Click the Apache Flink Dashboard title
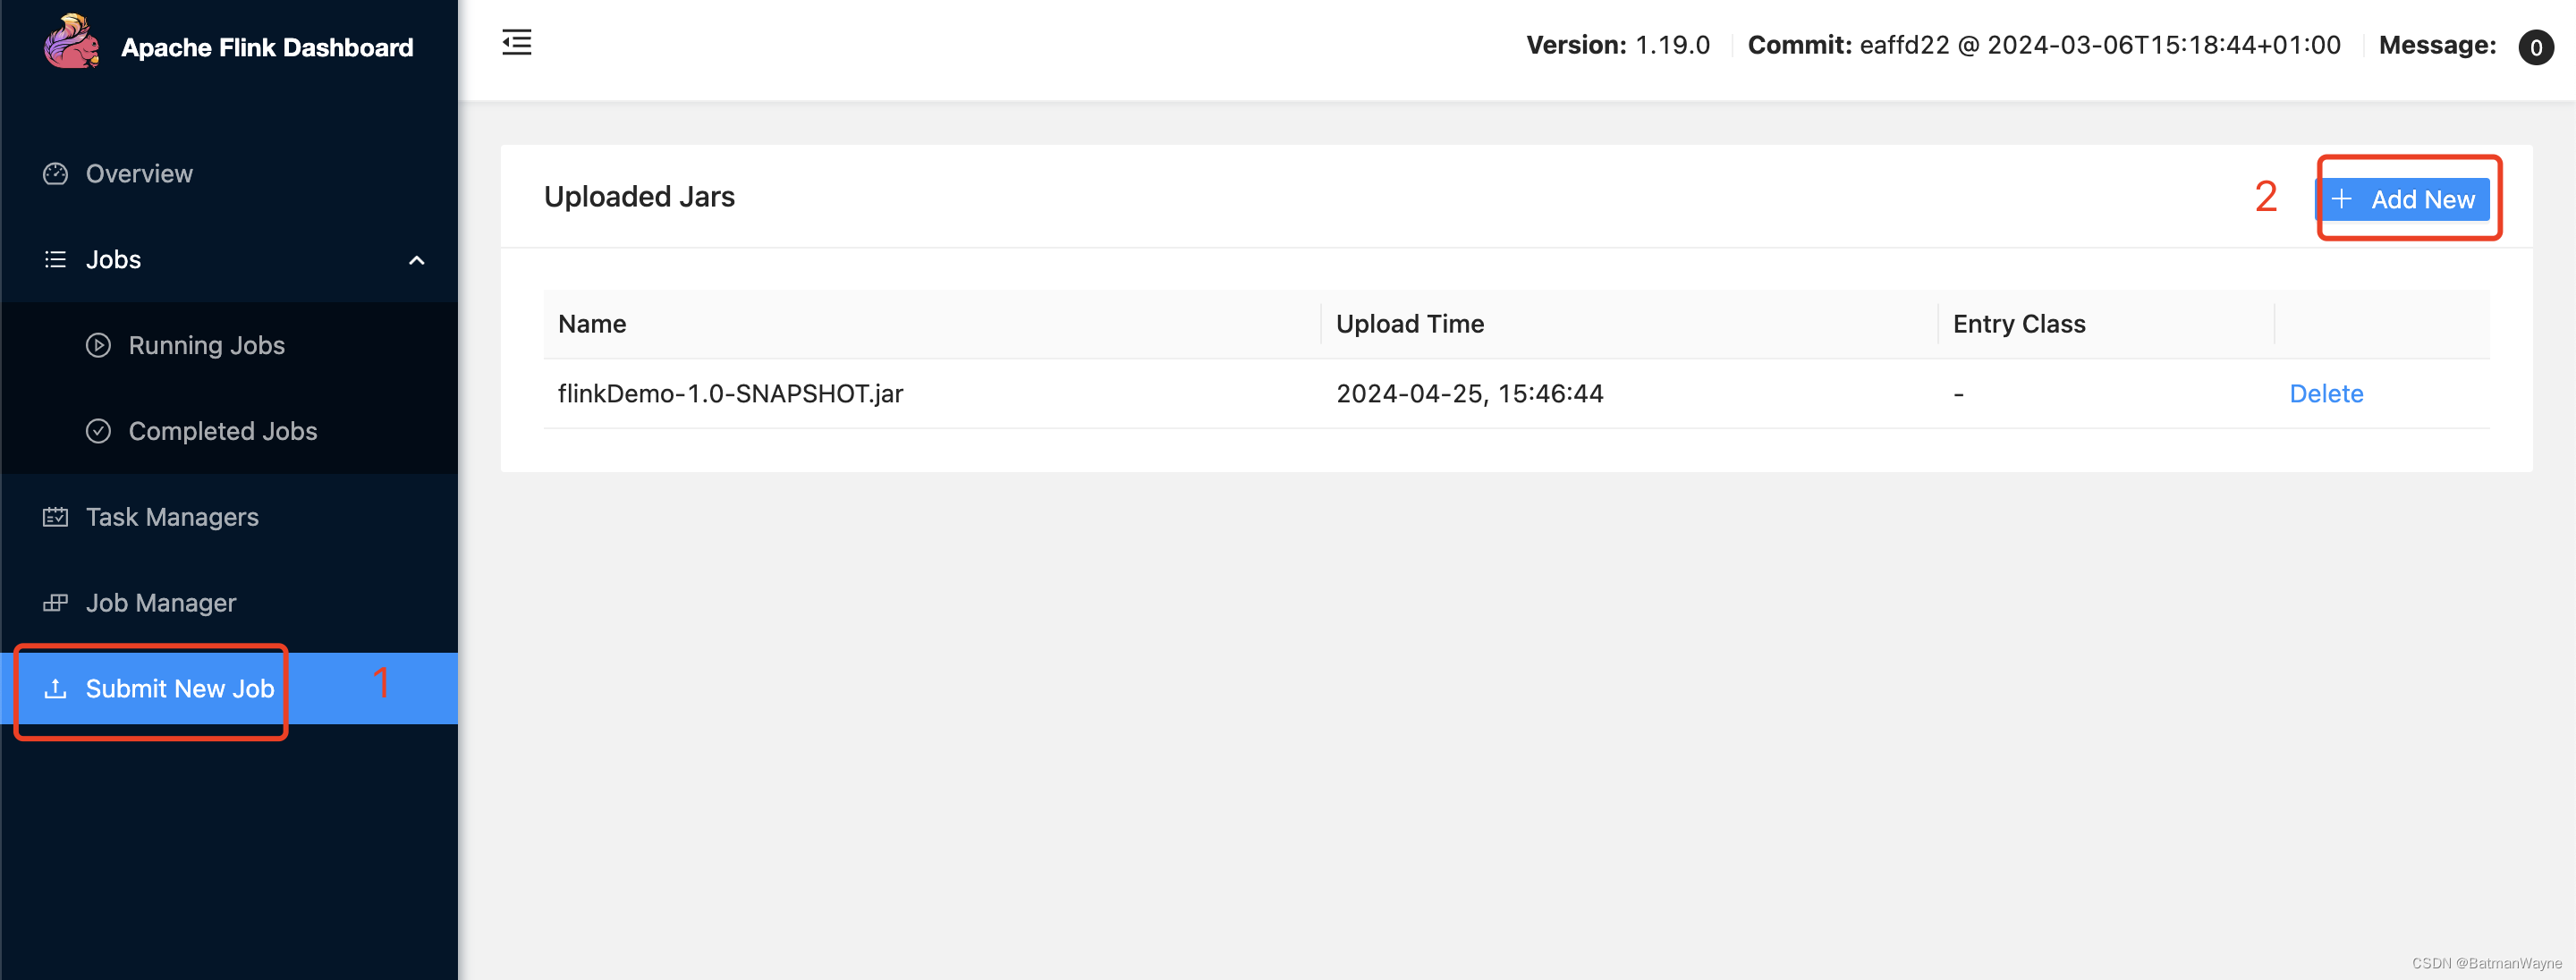 click(x=267, y=47)
